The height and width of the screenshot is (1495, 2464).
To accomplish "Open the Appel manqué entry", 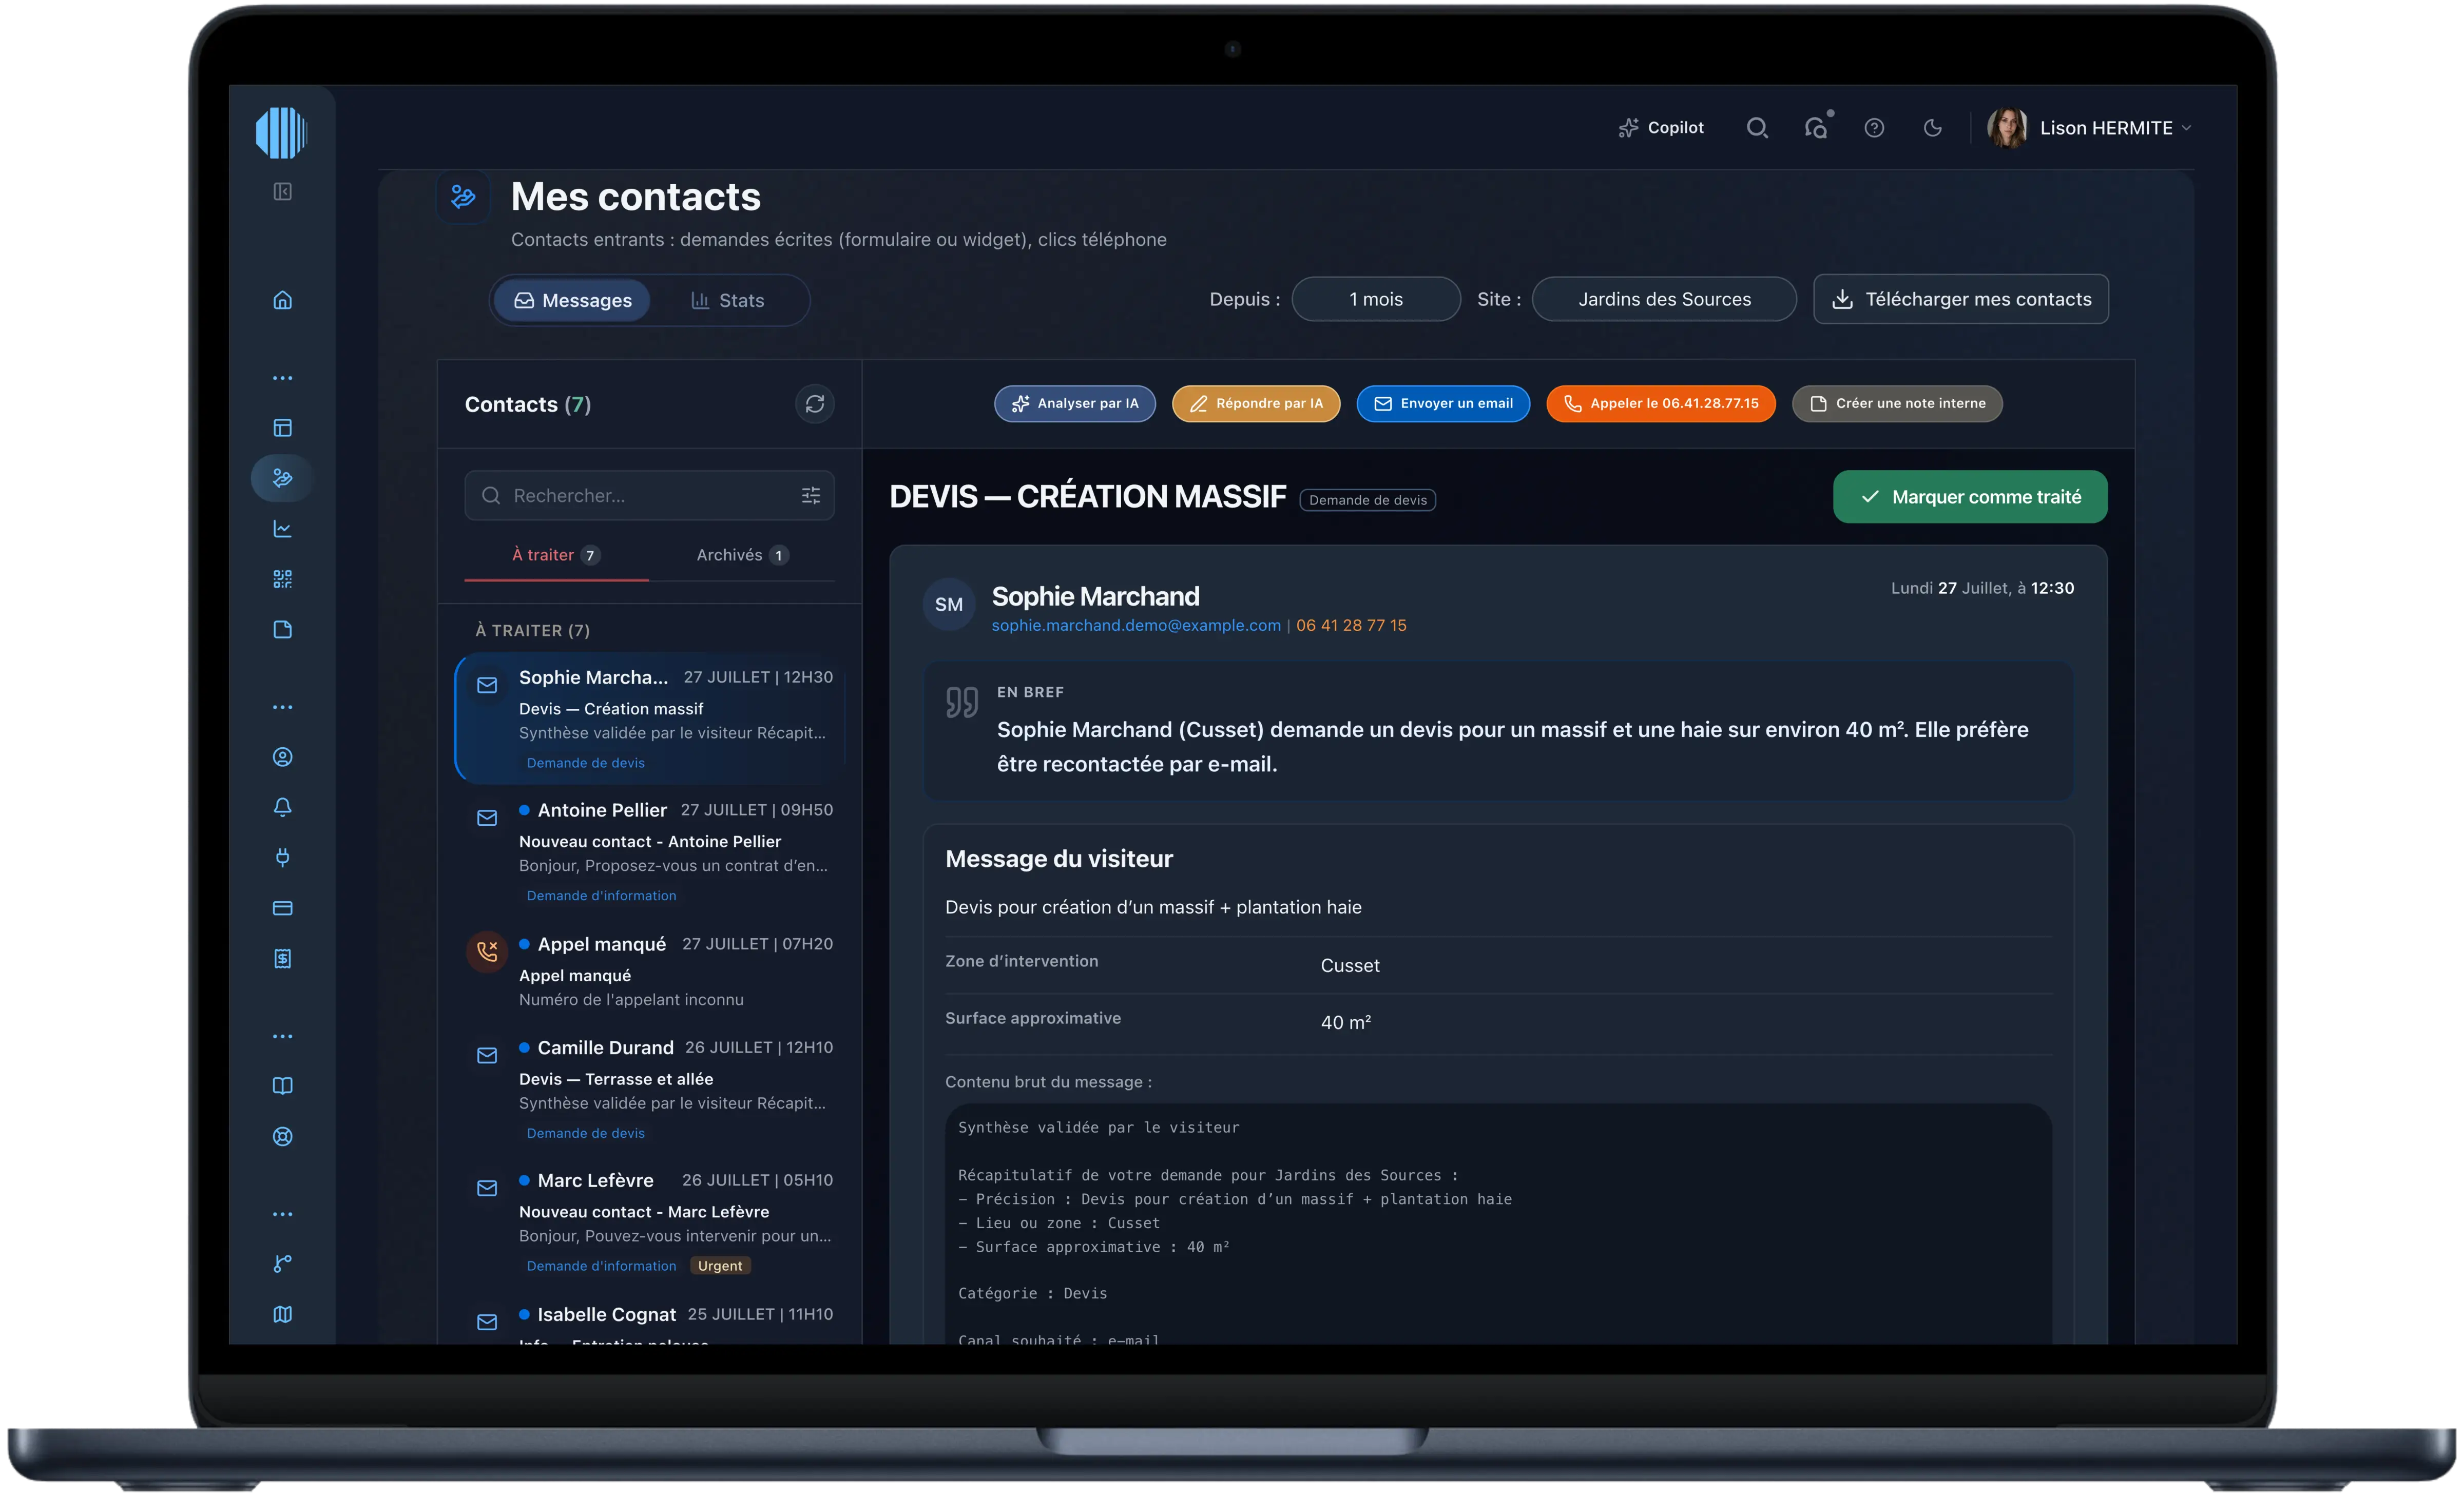I will 650,971.
